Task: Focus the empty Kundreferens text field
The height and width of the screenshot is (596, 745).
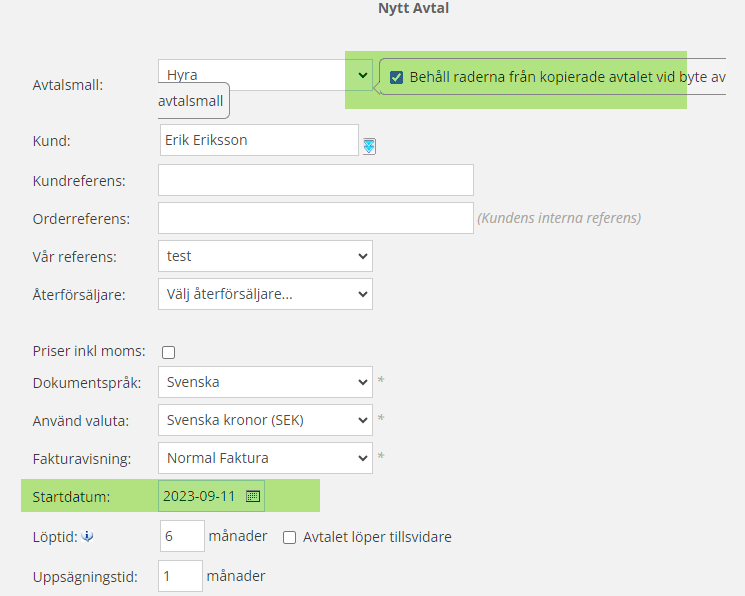Action: click(315, 180)
